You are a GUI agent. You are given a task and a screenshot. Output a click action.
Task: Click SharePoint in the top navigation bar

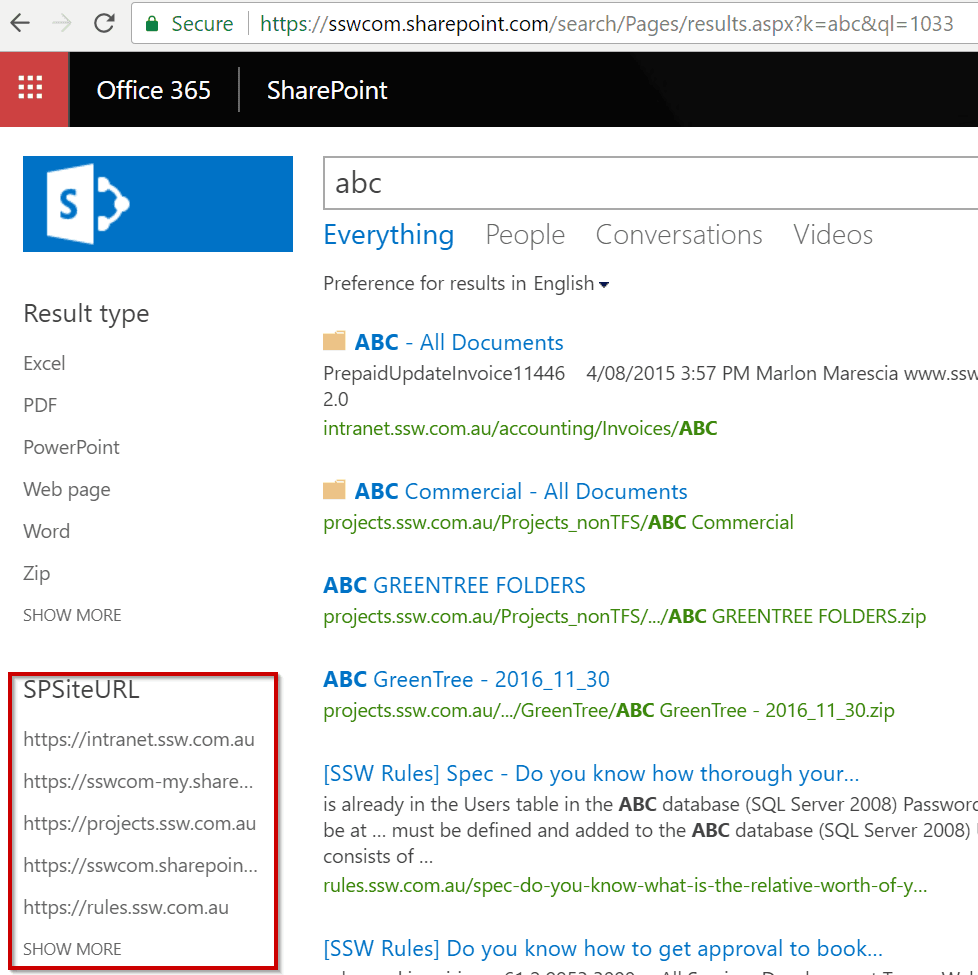(x=327, y=90)
